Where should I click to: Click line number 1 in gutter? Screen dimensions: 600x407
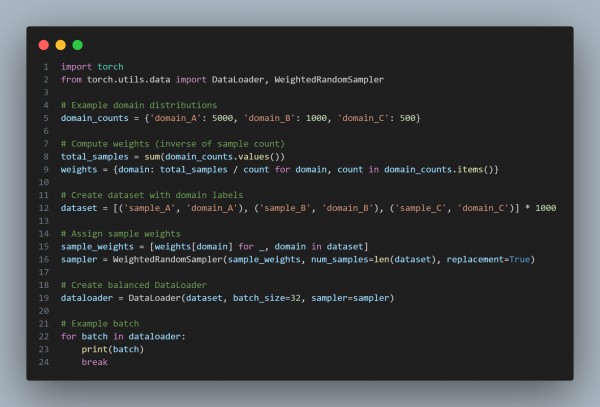click(46, 67)
